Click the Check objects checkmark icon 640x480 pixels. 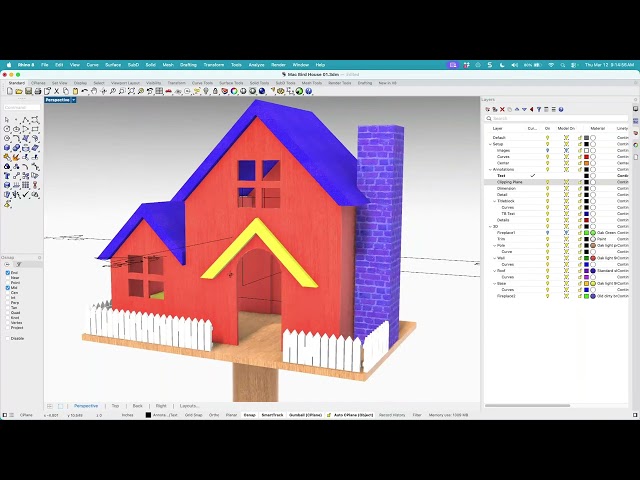pyautogui.click(x=25, y=195)
